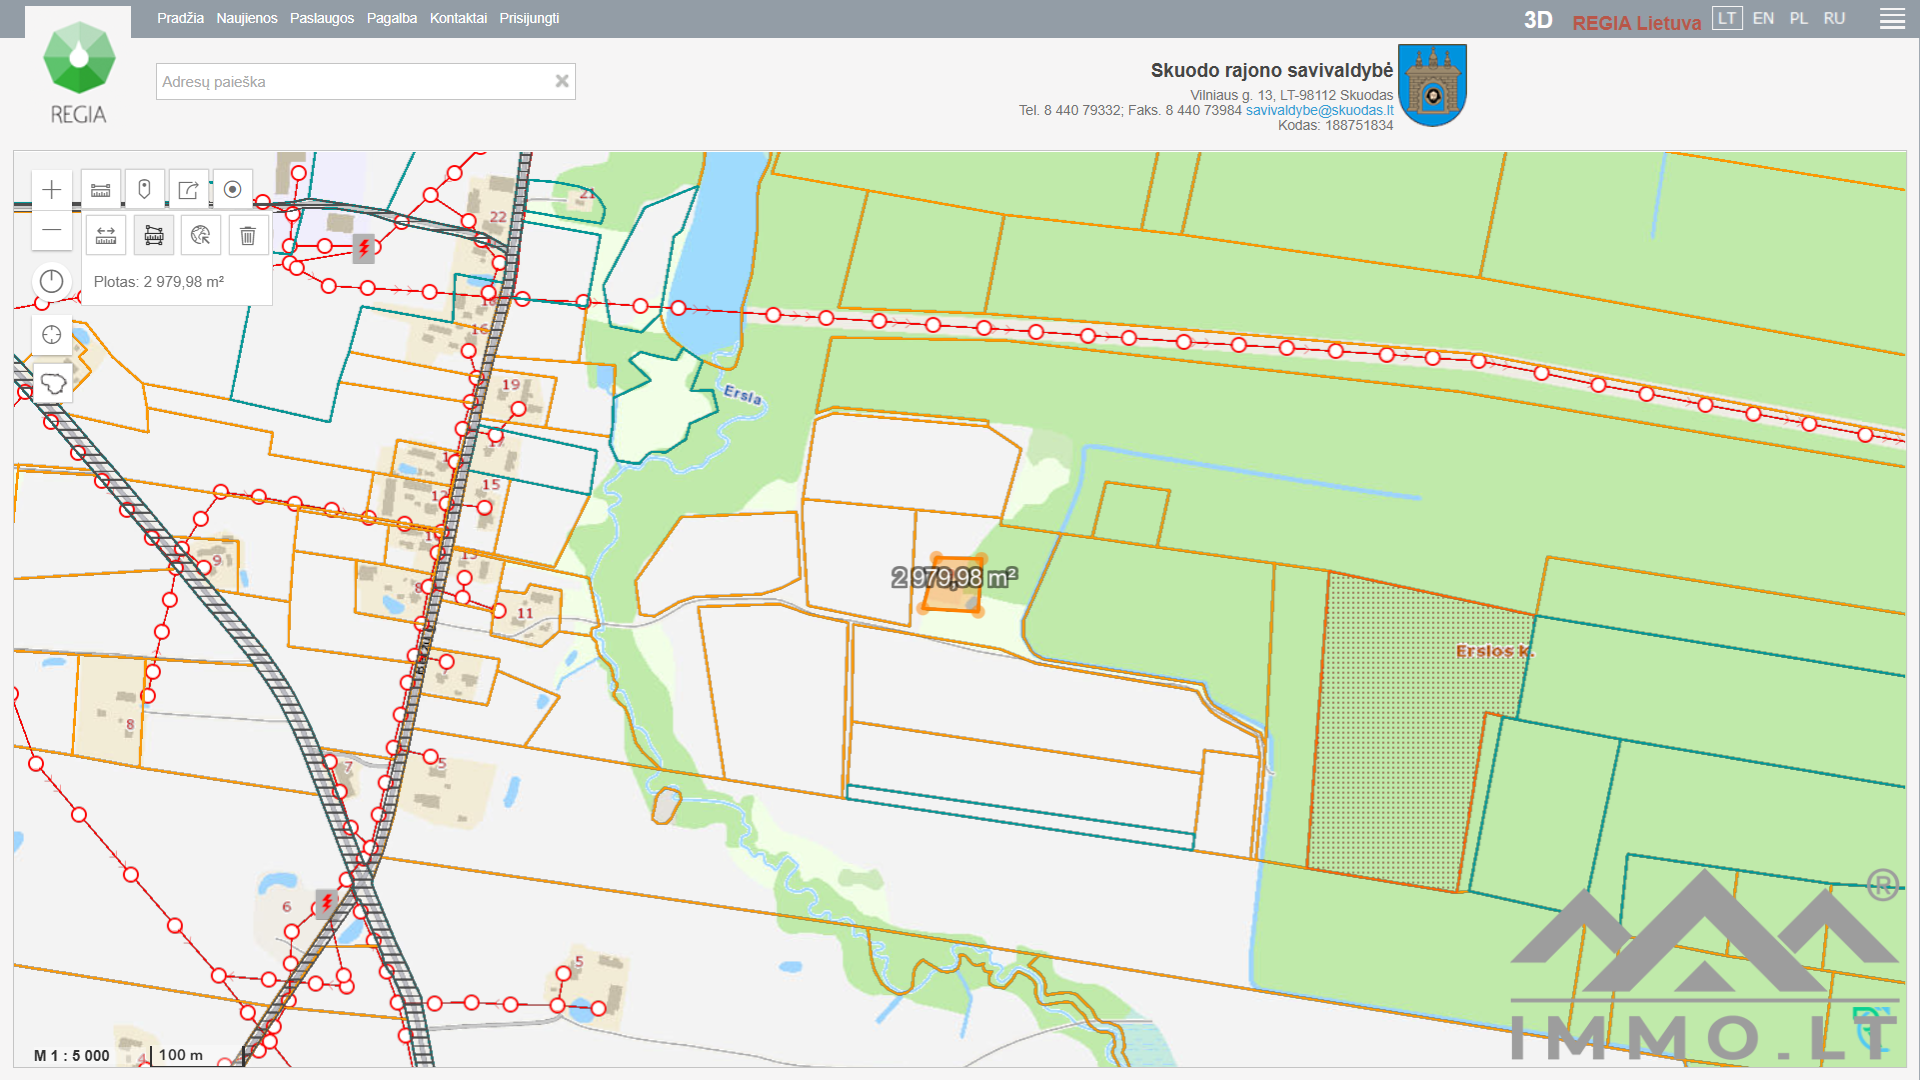This screenshot has height=1080, width=1920.
Task: Click the globe coordinate pick tool
Action: click(201, 236)
